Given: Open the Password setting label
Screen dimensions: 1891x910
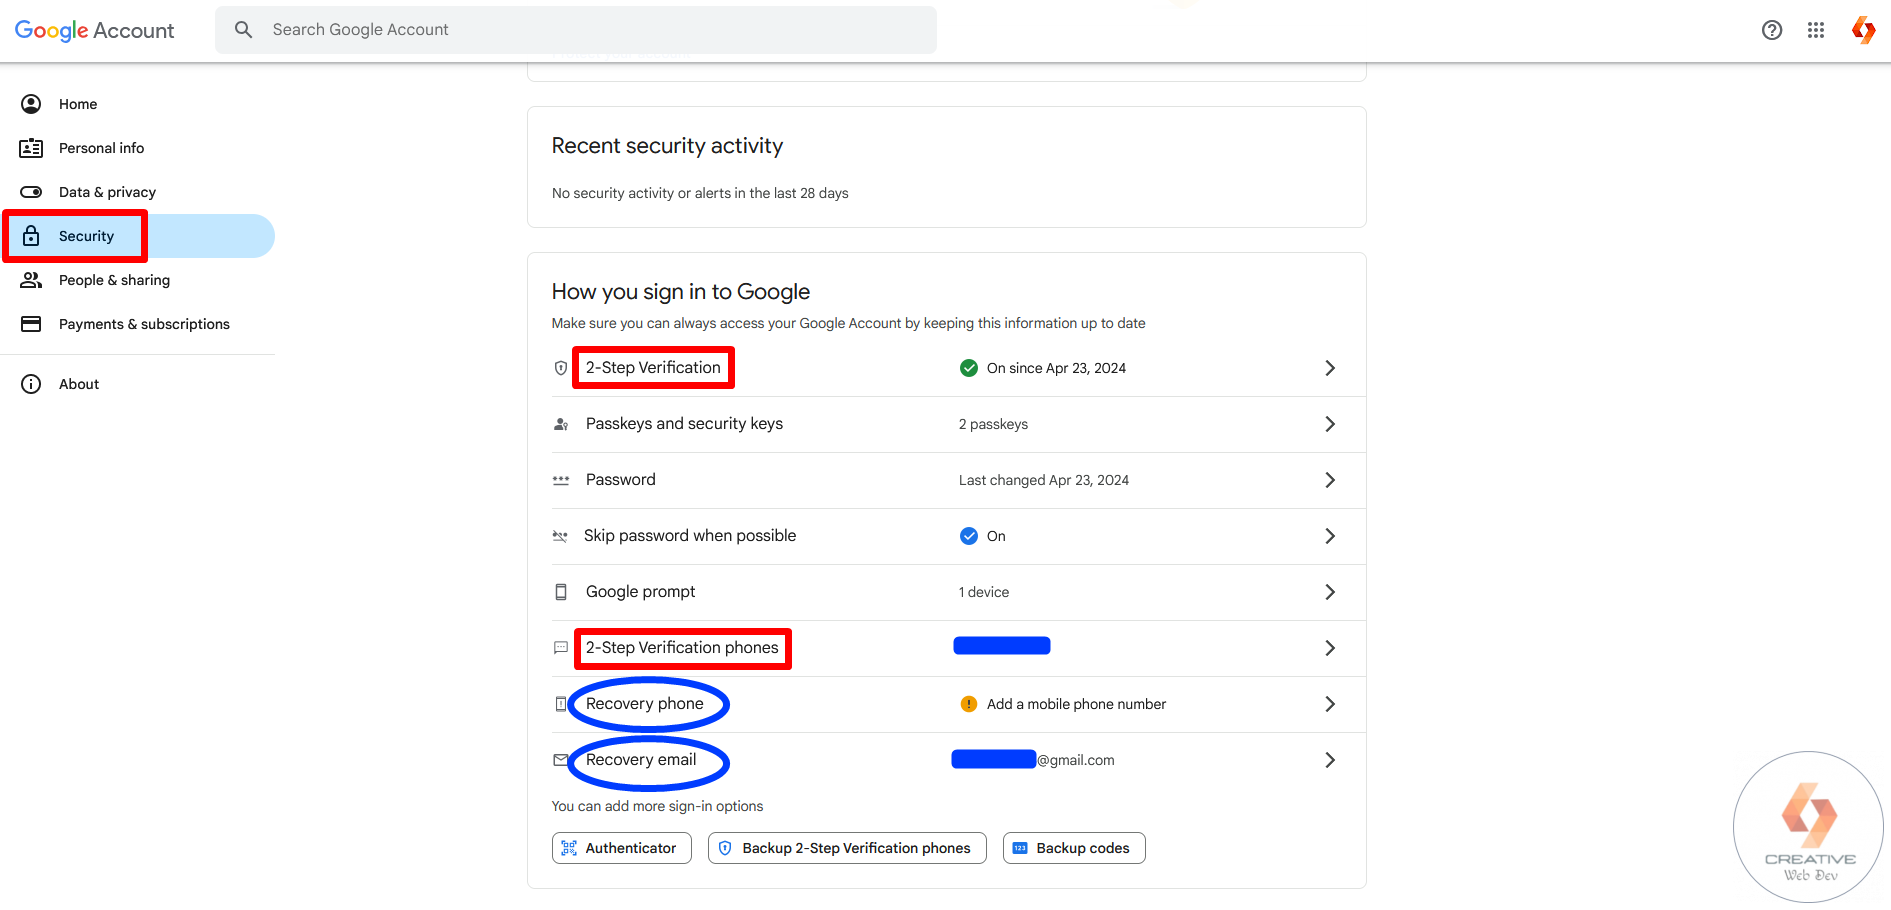Looking at the screenshot, I should click(621, 480).
